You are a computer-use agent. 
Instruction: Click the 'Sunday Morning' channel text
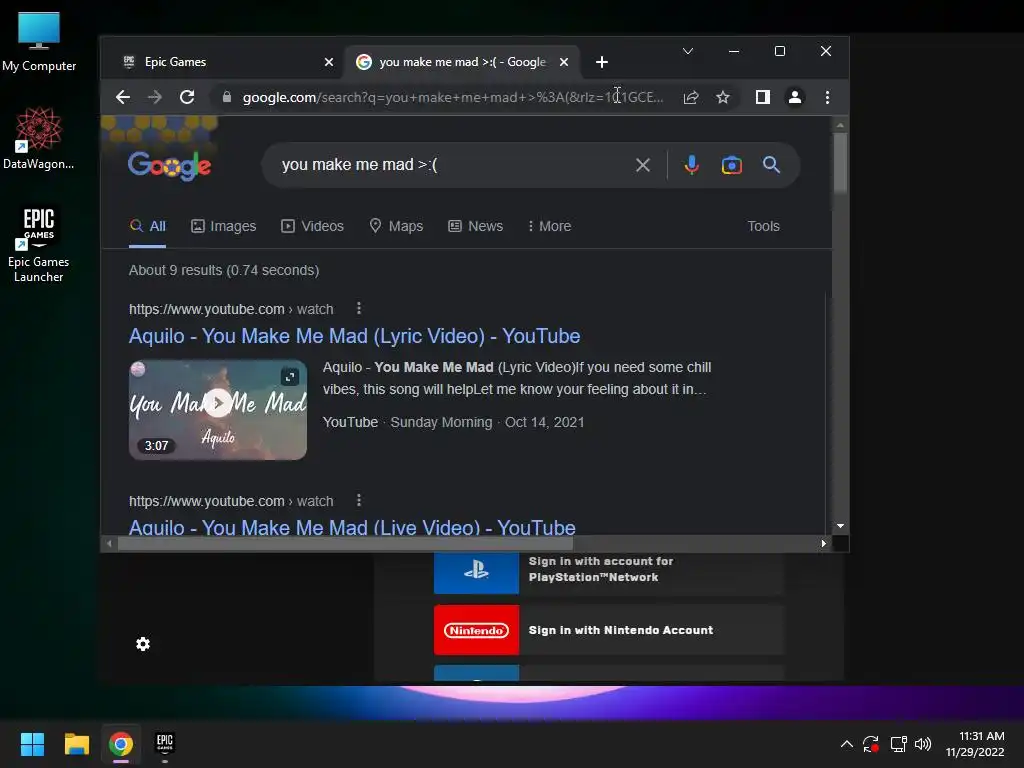click(x=441, y=422)
